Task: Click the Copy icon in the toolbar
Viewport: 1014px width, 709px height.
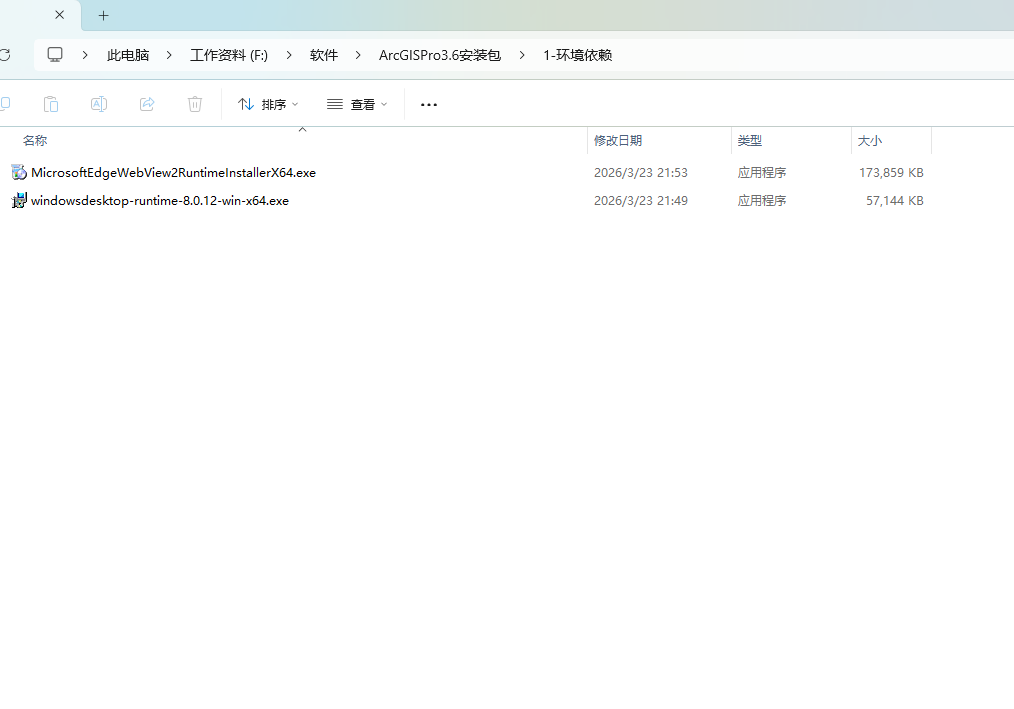Action: [x=4, y=104]
